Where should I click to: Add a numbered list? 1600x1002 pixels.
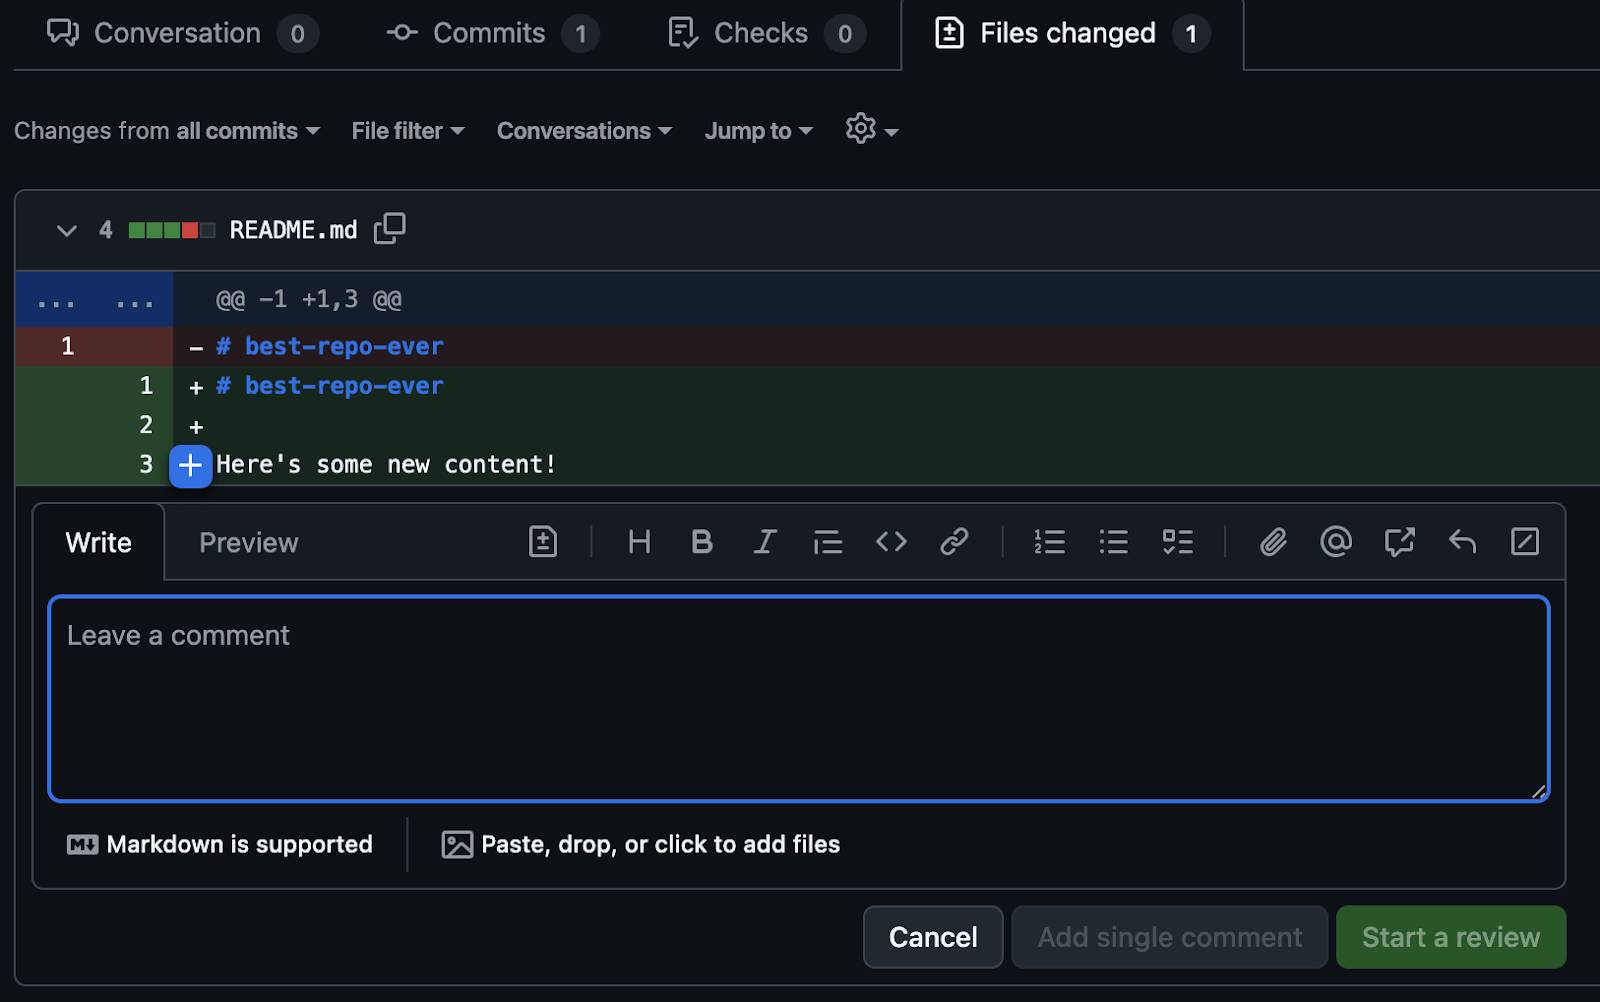tap(1050, 542)
